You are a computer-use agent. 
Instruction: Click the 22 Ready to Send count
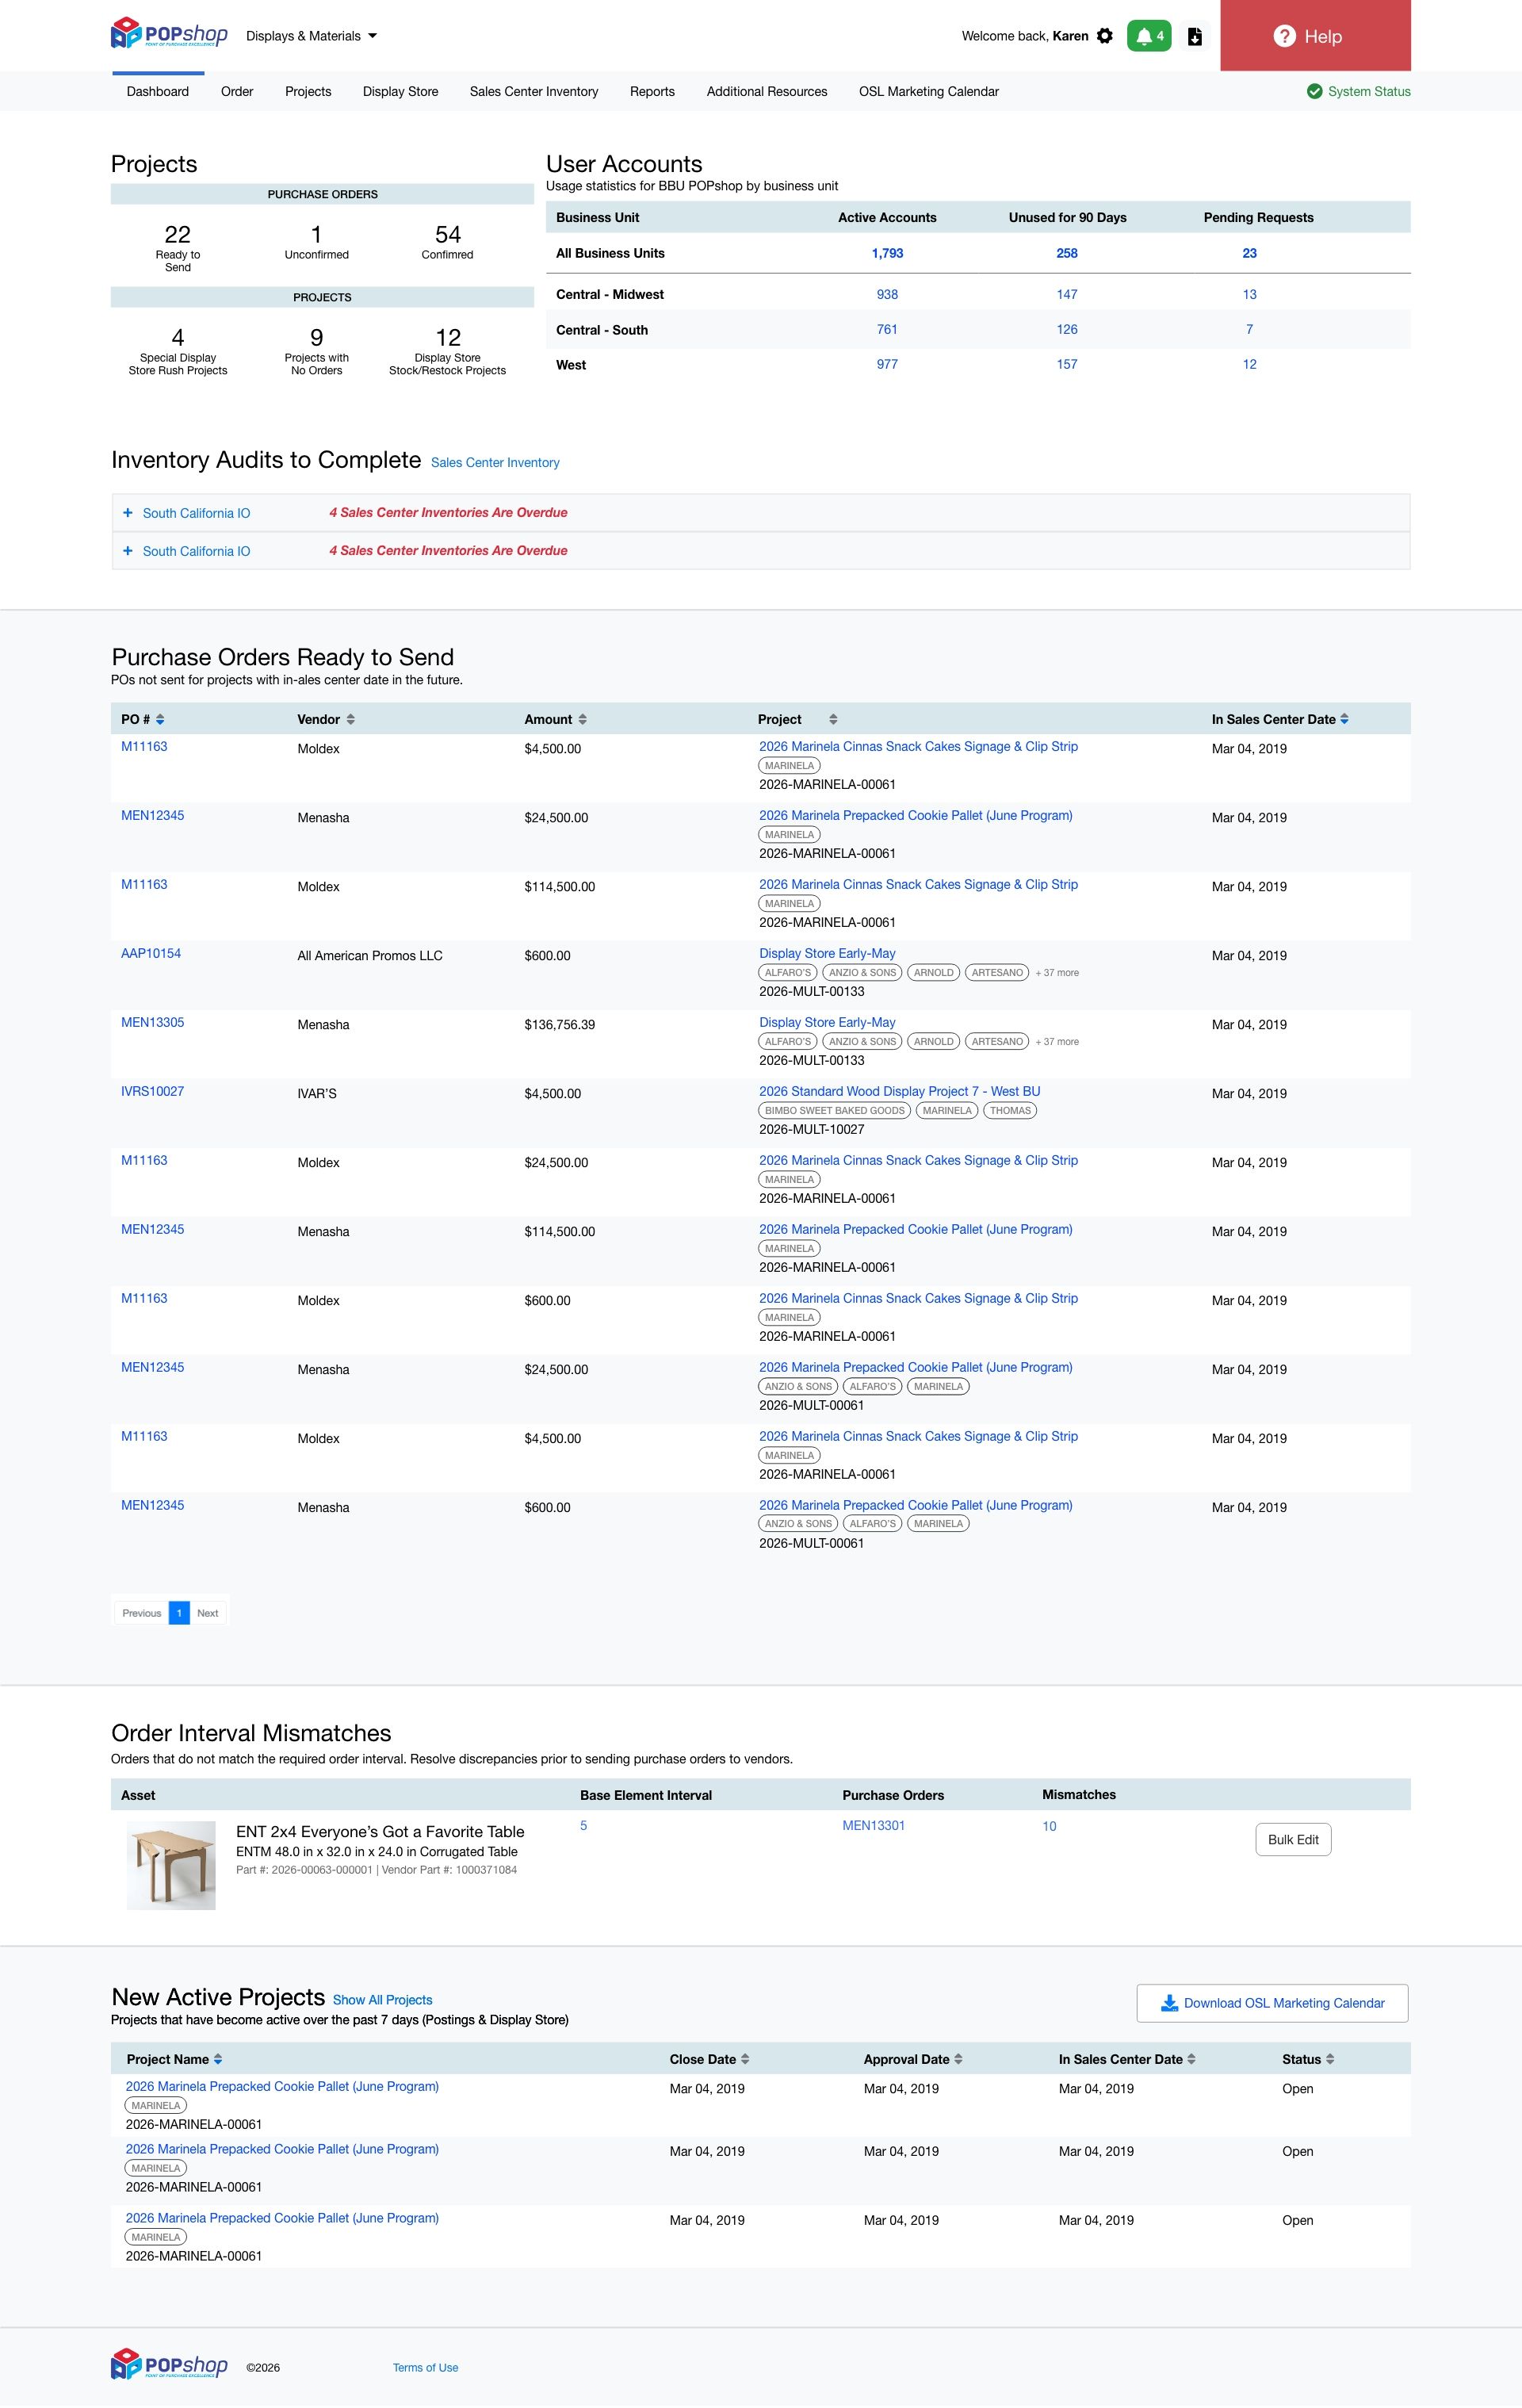pyautogui.click(x=177, y=234)
